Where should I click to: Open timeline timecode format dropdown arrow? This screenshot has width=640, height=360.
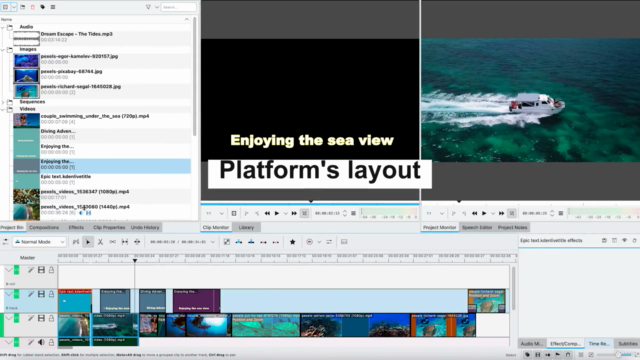click(x=213, y=242)
